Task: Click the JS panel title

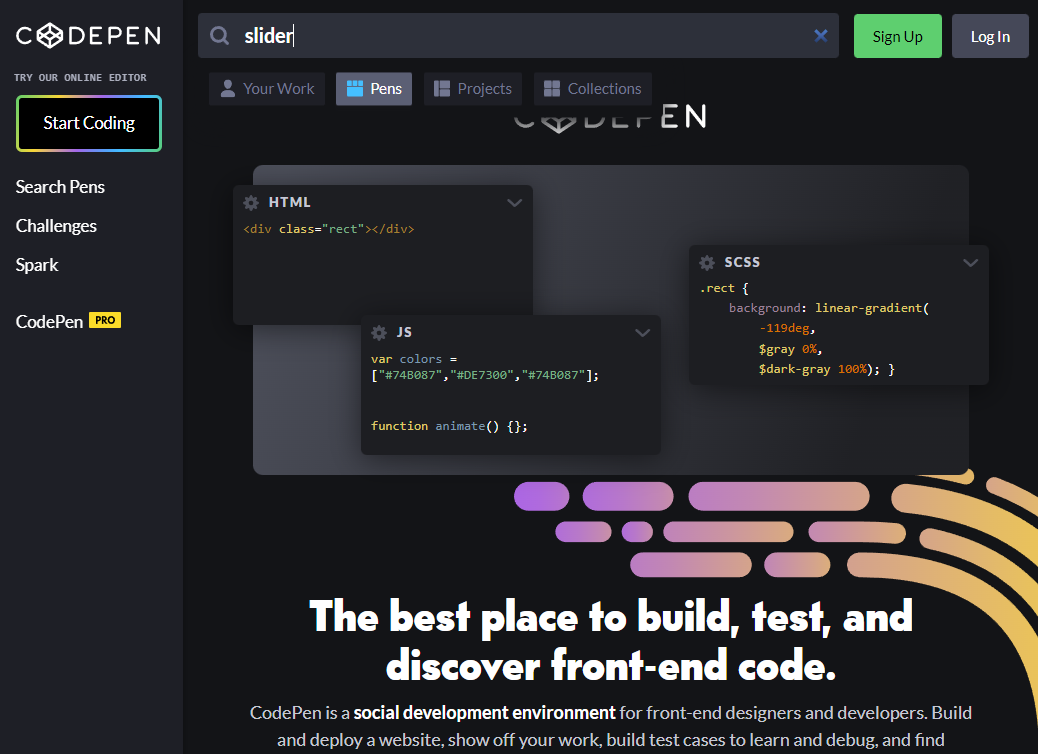Action: pos(404,332)
